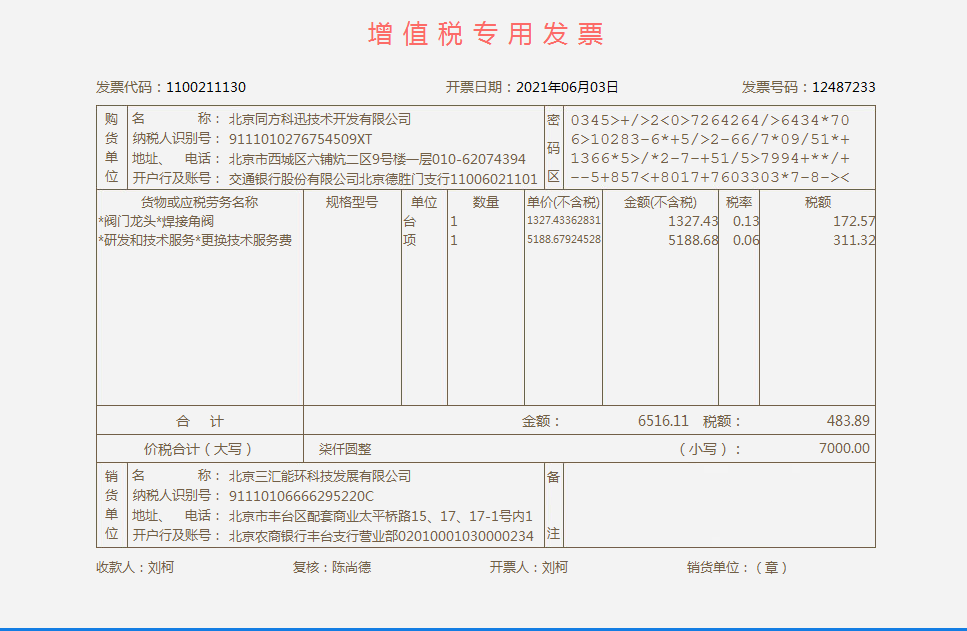The width and height of the screenshot is (967, 631).
Task: Click password line starting with 1366*5>
Action: tap(710, 159)
